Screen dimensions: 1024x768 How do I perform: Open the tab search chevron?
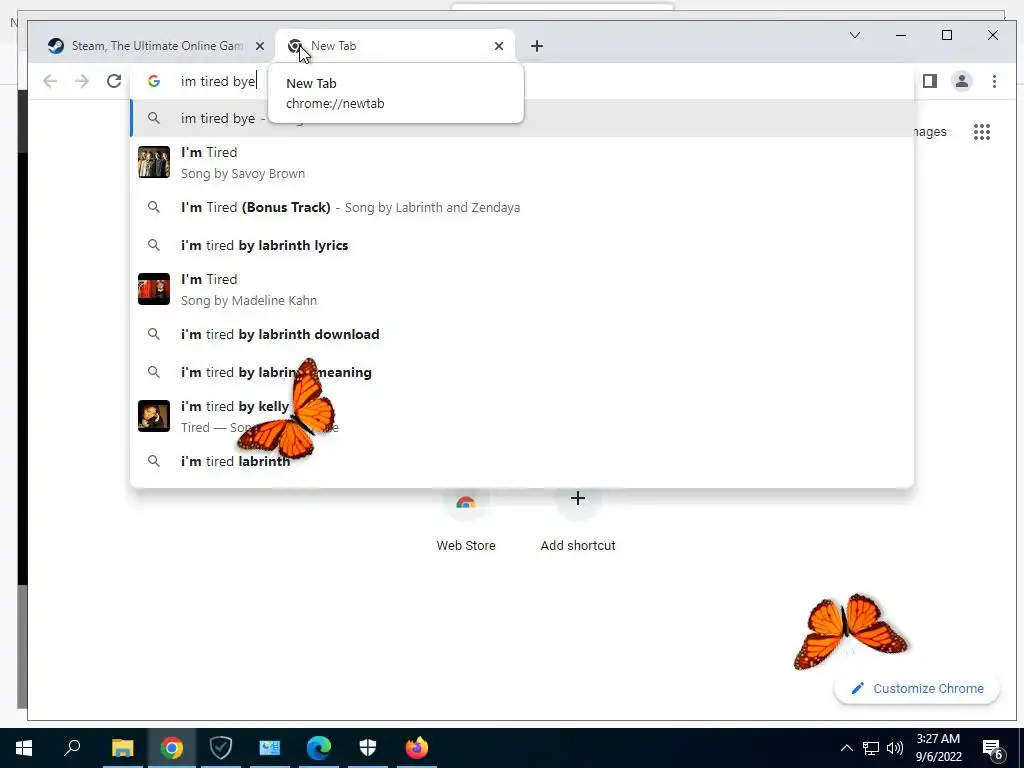[x=854, y=35]
